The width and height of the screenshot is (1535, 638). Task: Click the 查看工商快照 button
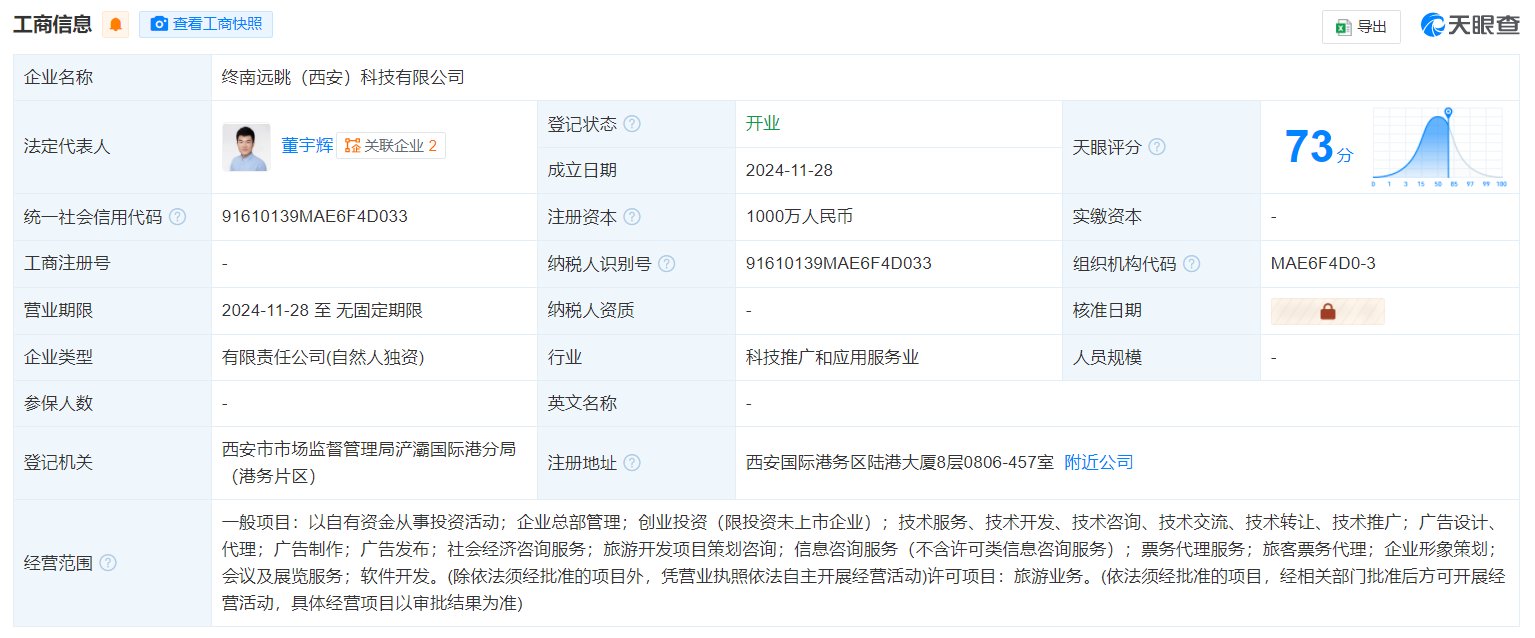click(206, 24)
